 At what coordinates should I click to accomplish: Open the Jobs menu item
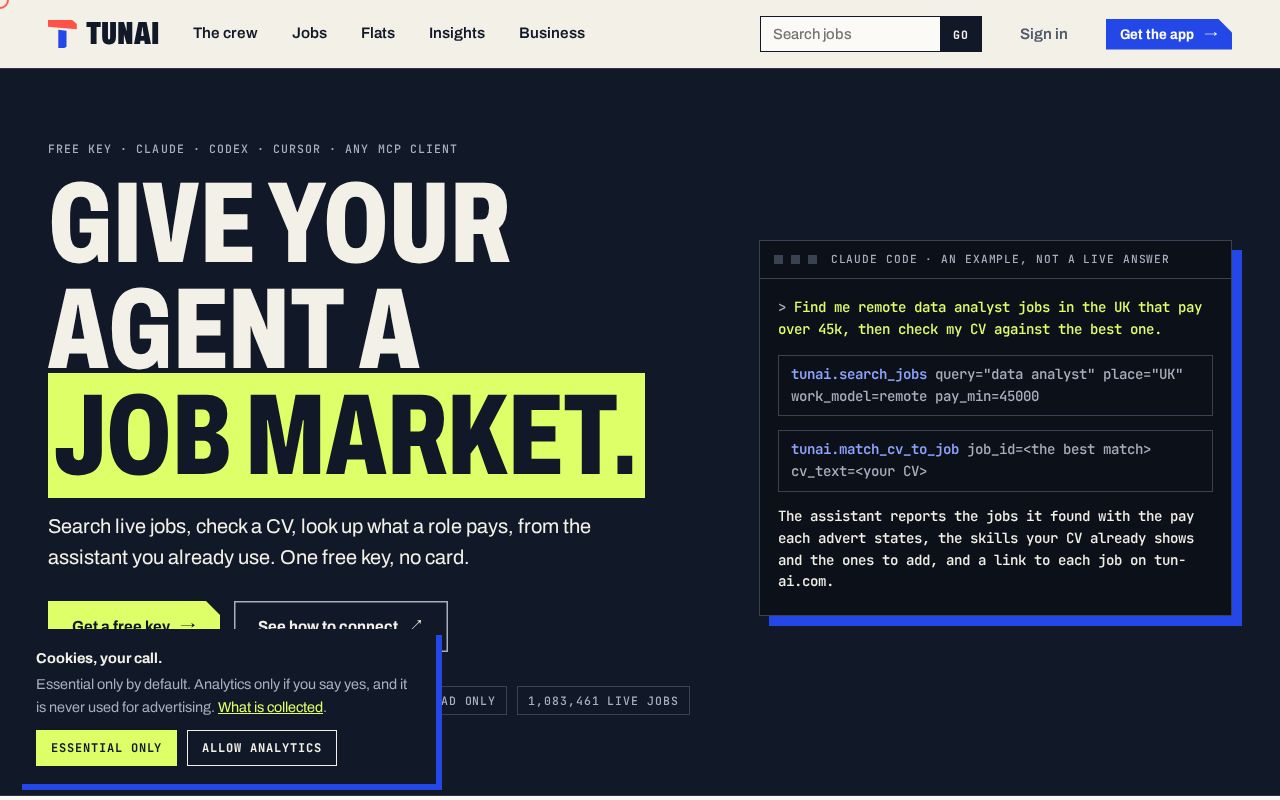(309, 33)
